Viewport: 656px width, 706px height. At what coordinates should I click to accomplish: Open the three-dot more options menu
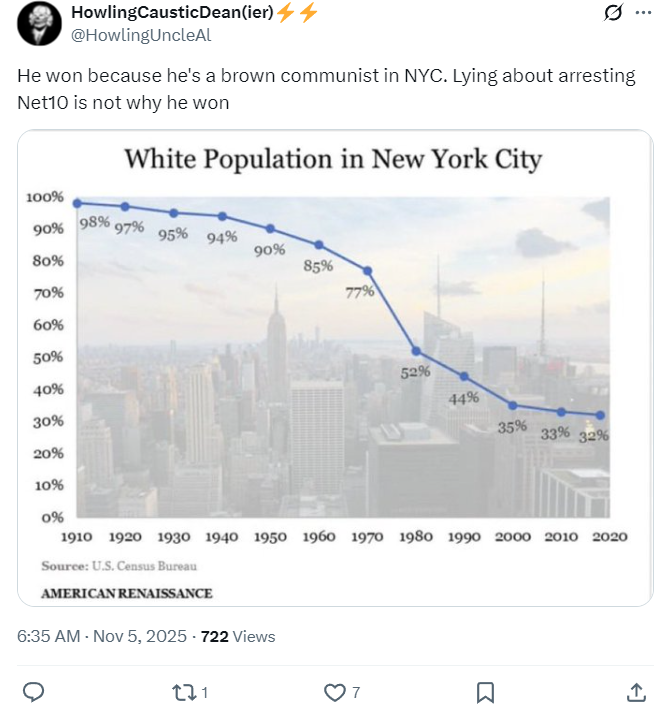tap(642, 13)
